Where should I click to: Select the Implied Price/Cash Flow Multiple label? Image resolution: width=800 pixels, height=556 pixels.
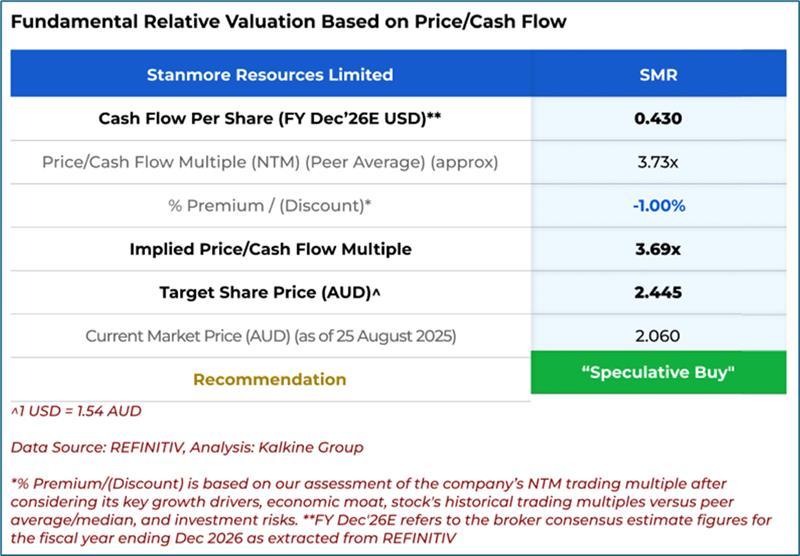coord(270,249)
